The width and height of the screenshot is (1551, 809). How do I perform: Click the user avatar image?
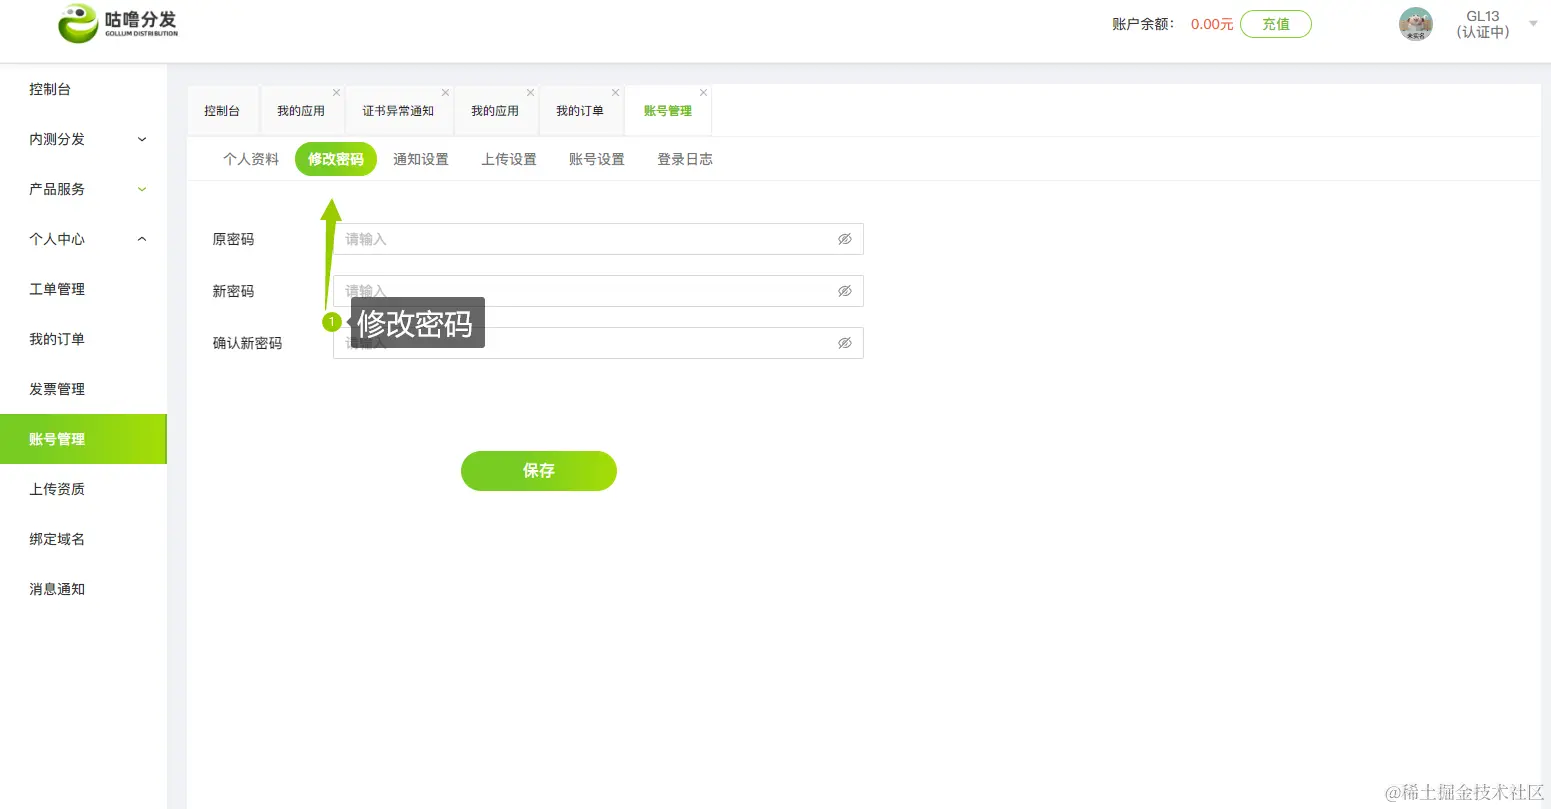1416,24
